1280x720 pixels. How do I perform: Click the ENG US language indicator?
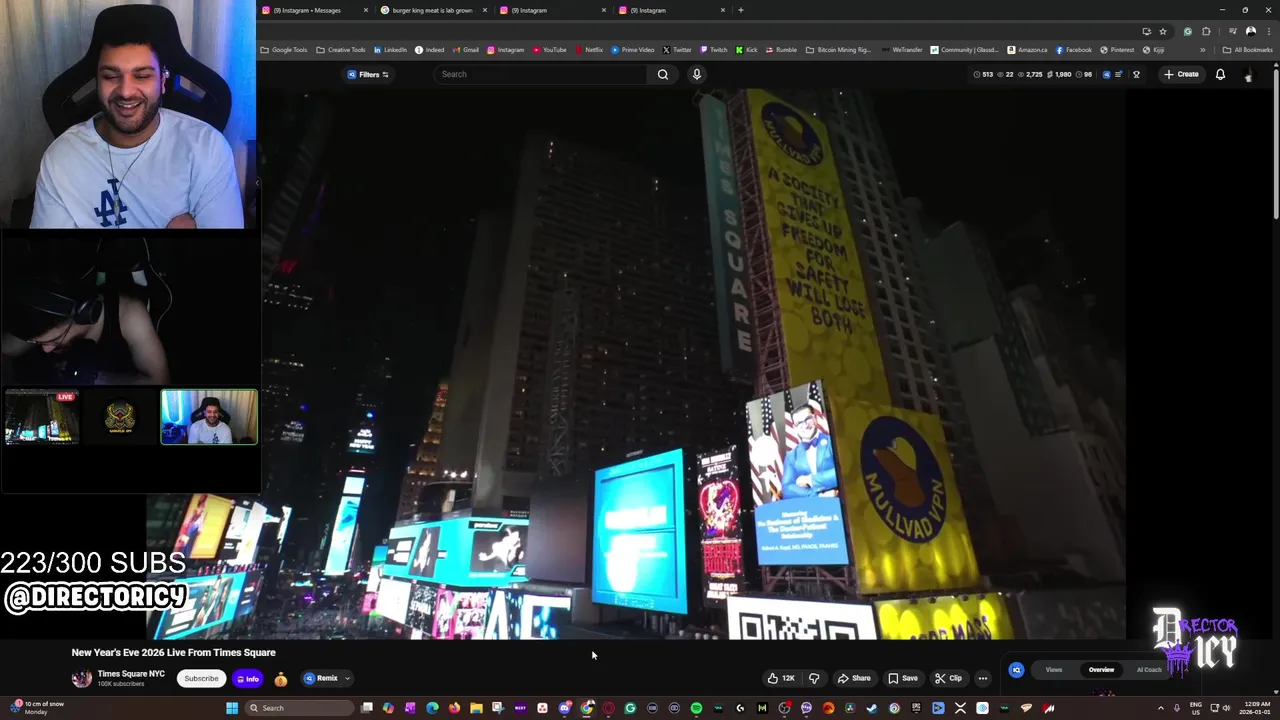coord(1195,708)
